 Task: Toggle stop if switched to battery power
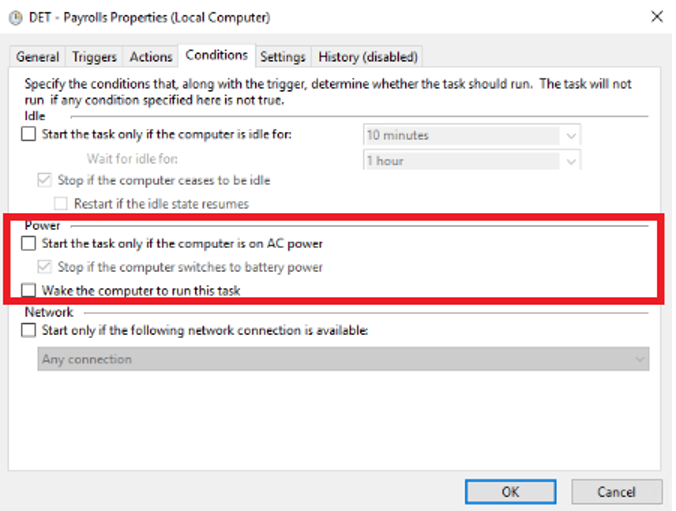point(45,267)
